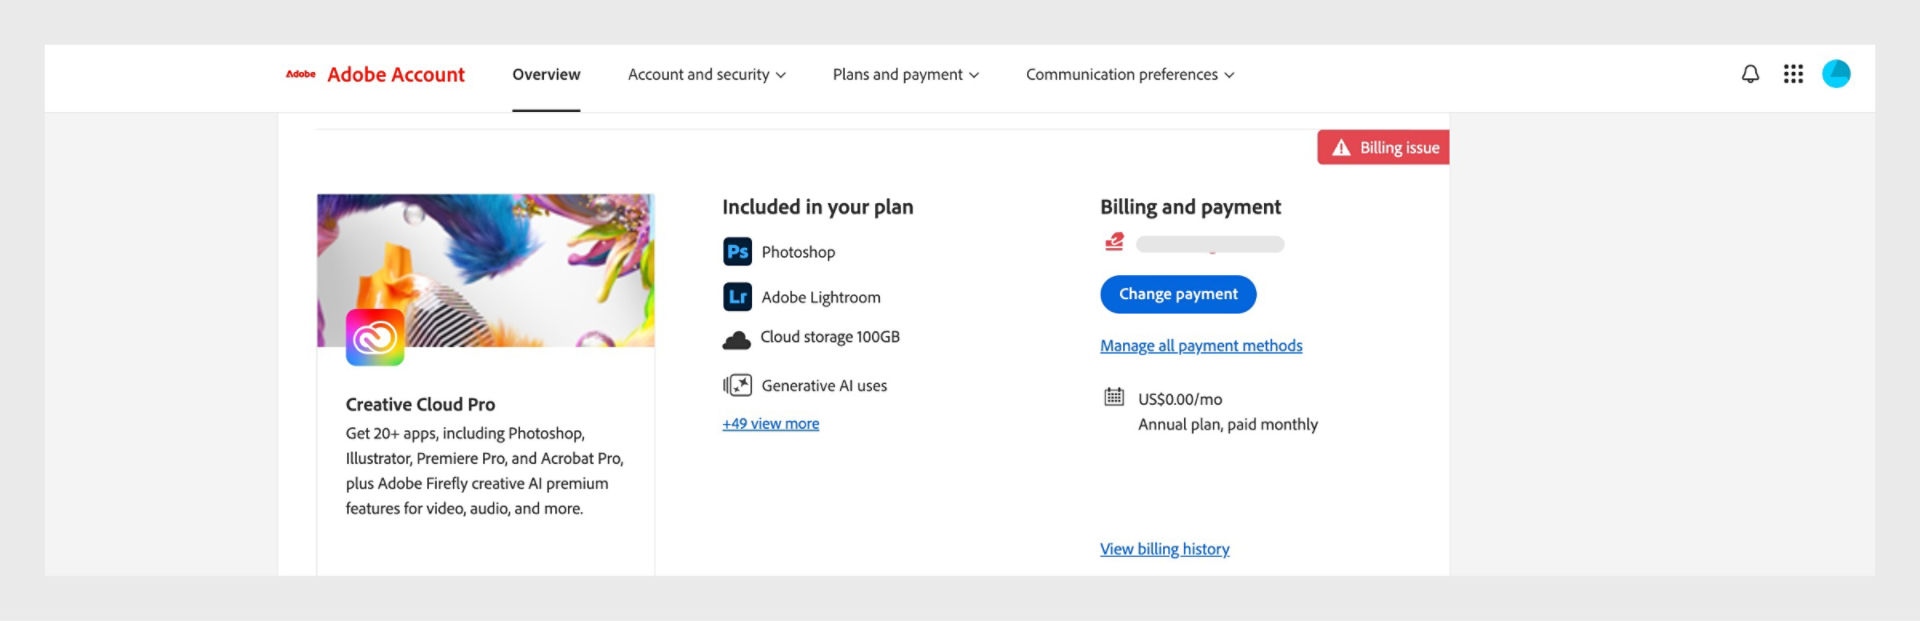1920x621 pixels.
Task: Click the Generative AI uses icon
Action: click(x=737, y=385)
